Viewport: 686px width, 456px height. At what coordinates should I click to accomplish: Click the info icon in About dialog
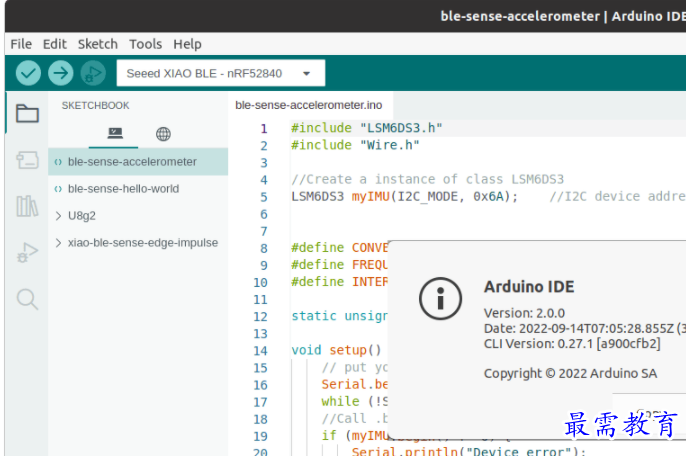tap(440, 298)
